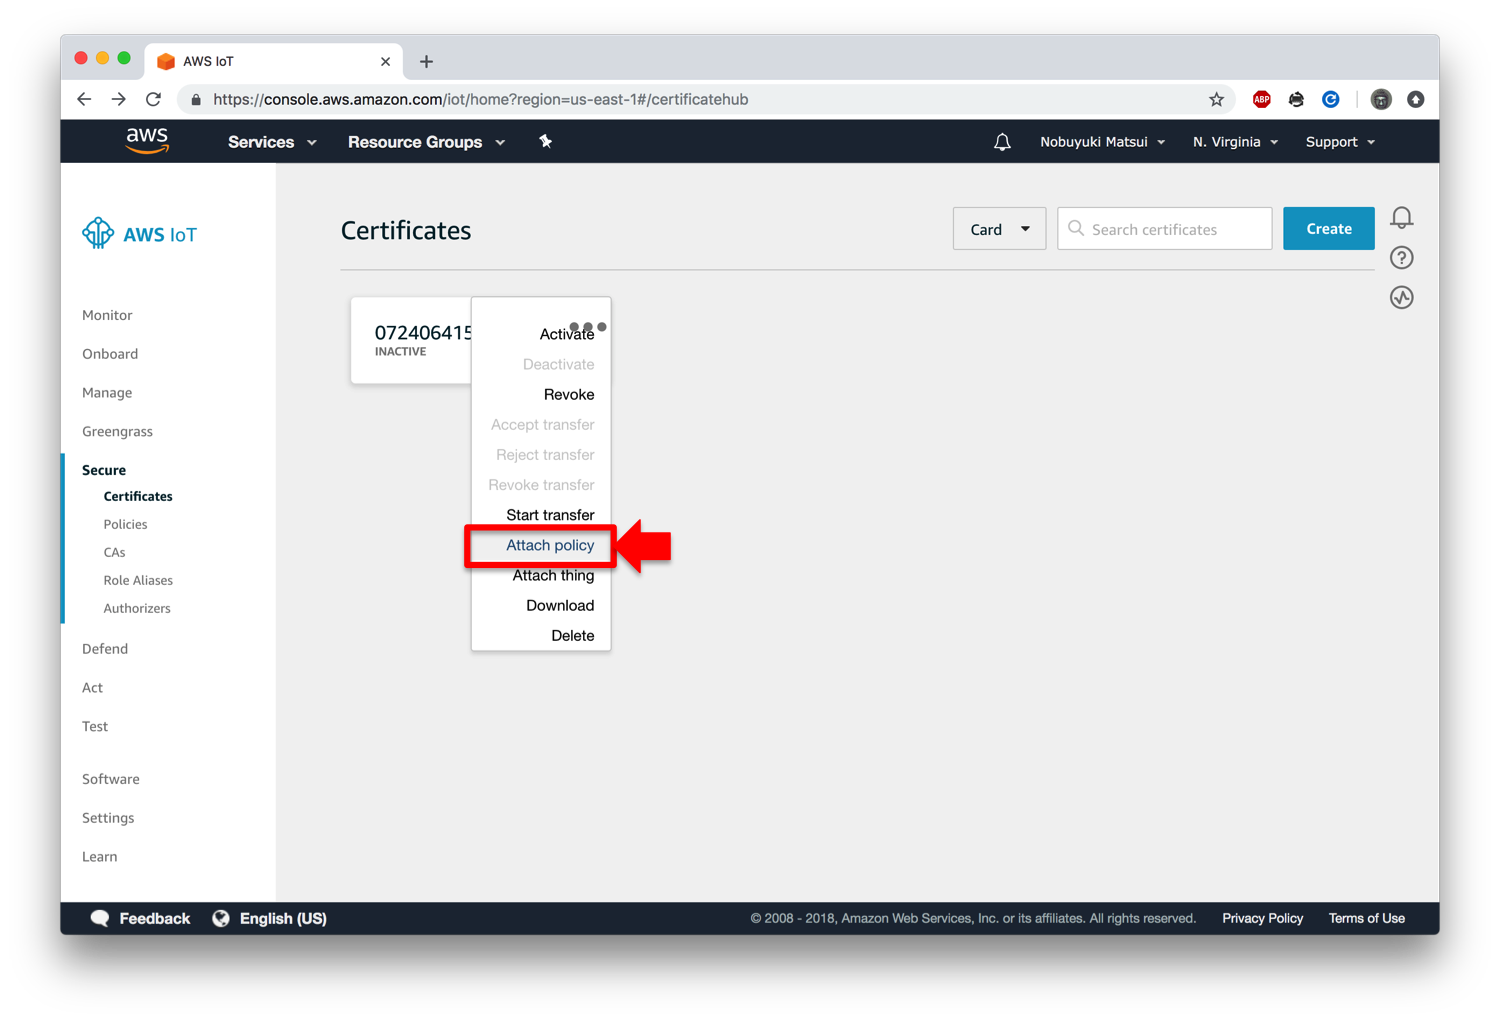Open Feedback via the speech bubble icon
Viewport: 1500px width, 1021px height.
click(x=100, y=917)
